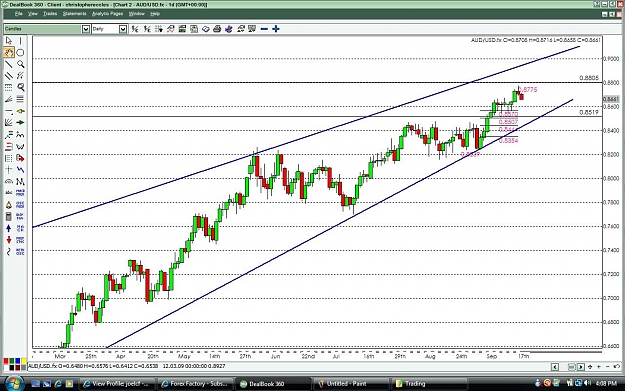
Task: Select the W pattern tool
Action: tap(20, 146)
